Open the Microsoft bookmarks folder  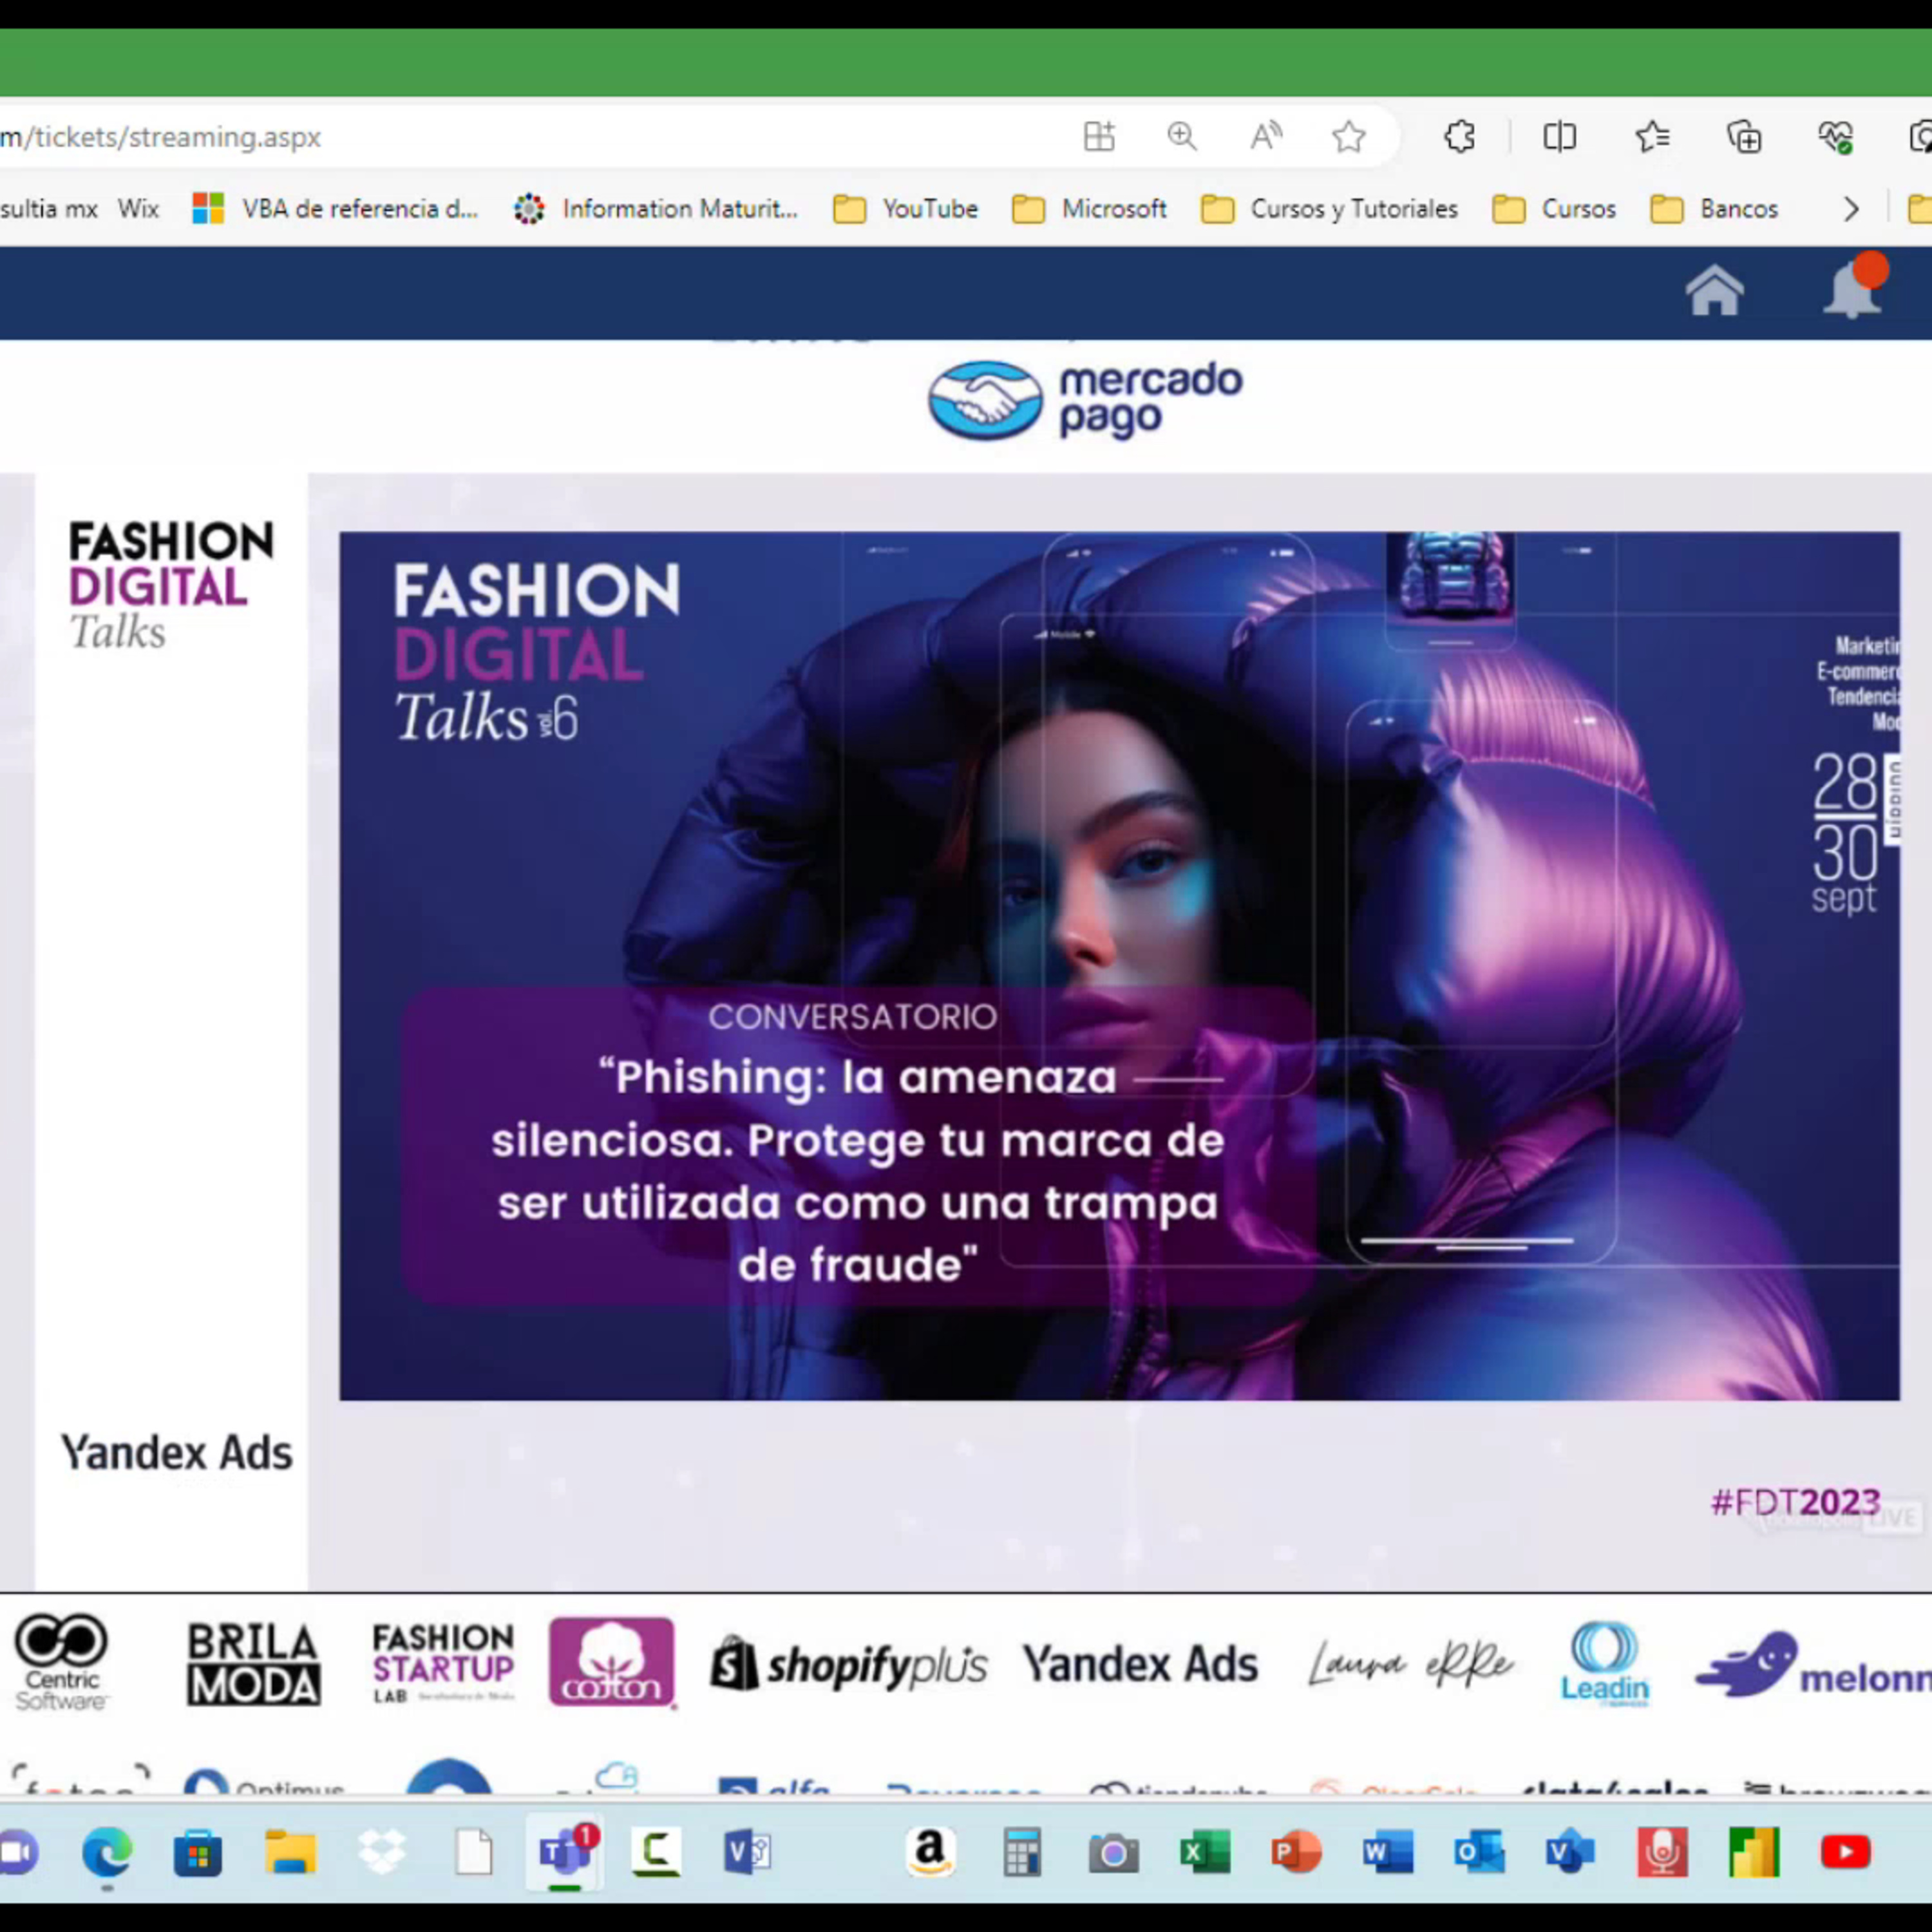(x=1089, y=209)
